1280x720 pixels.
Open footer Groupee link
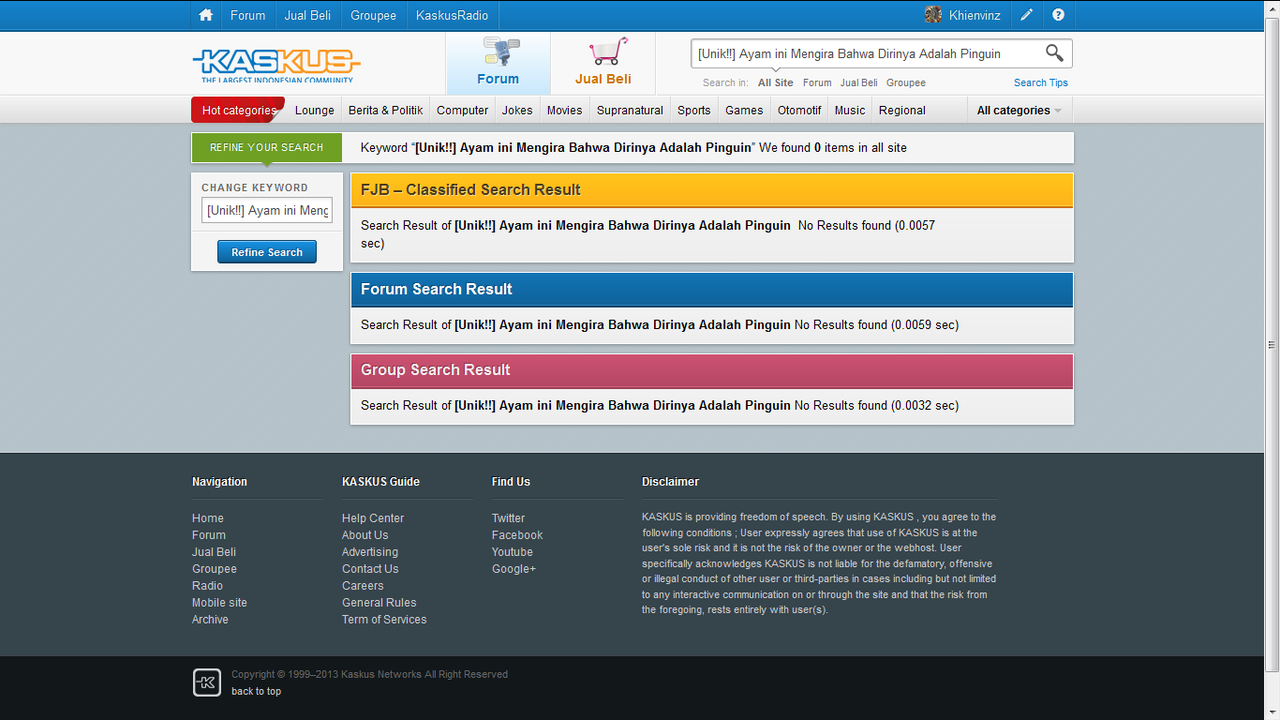[x=214, y=569]
